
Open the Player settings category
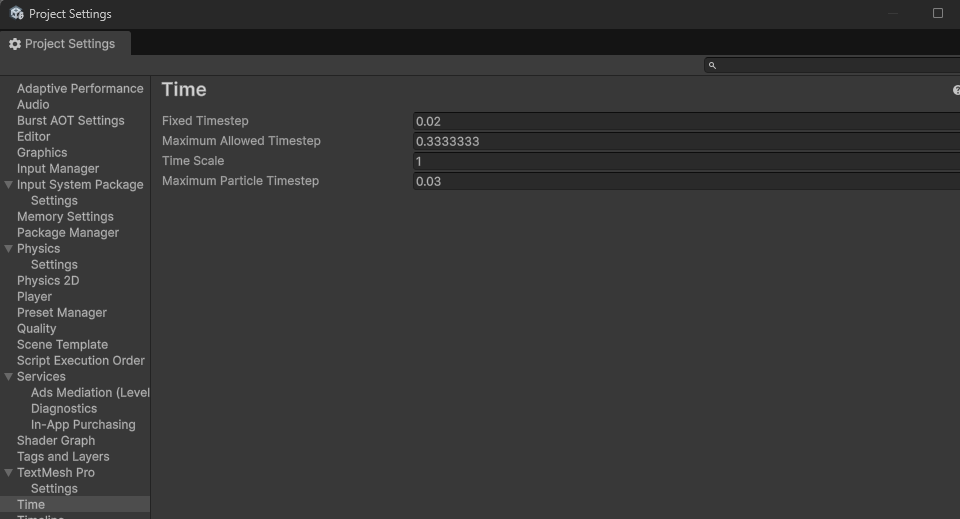[x=34, y=297]
